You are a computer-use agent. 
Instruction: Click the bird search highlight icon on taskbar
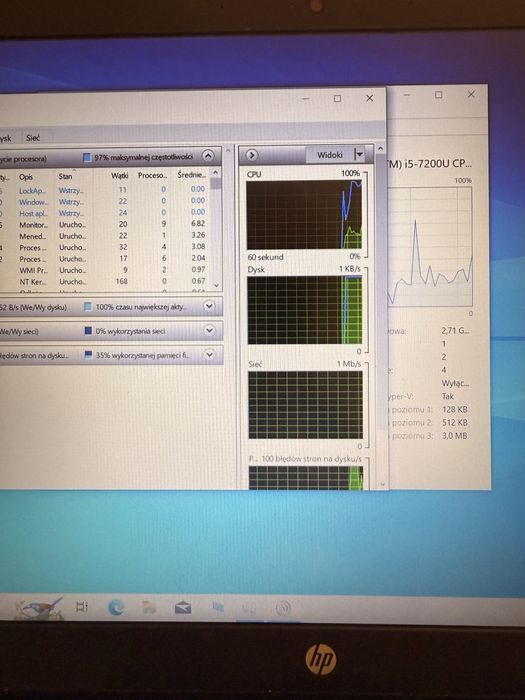pos(39,607)
